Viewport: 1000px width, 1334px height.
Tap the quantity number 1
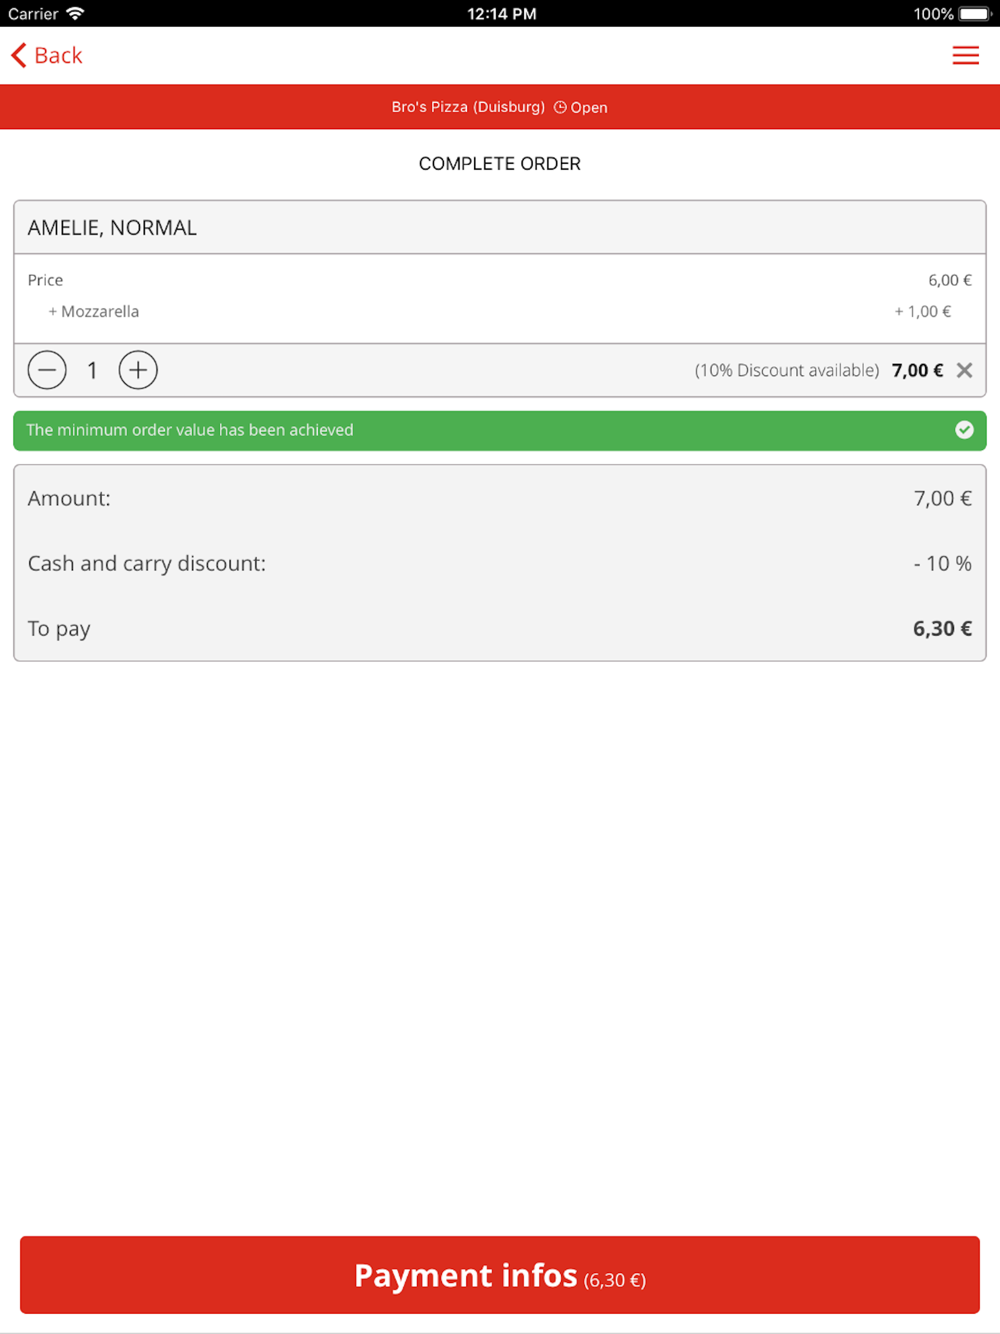[x=92, y=371]
